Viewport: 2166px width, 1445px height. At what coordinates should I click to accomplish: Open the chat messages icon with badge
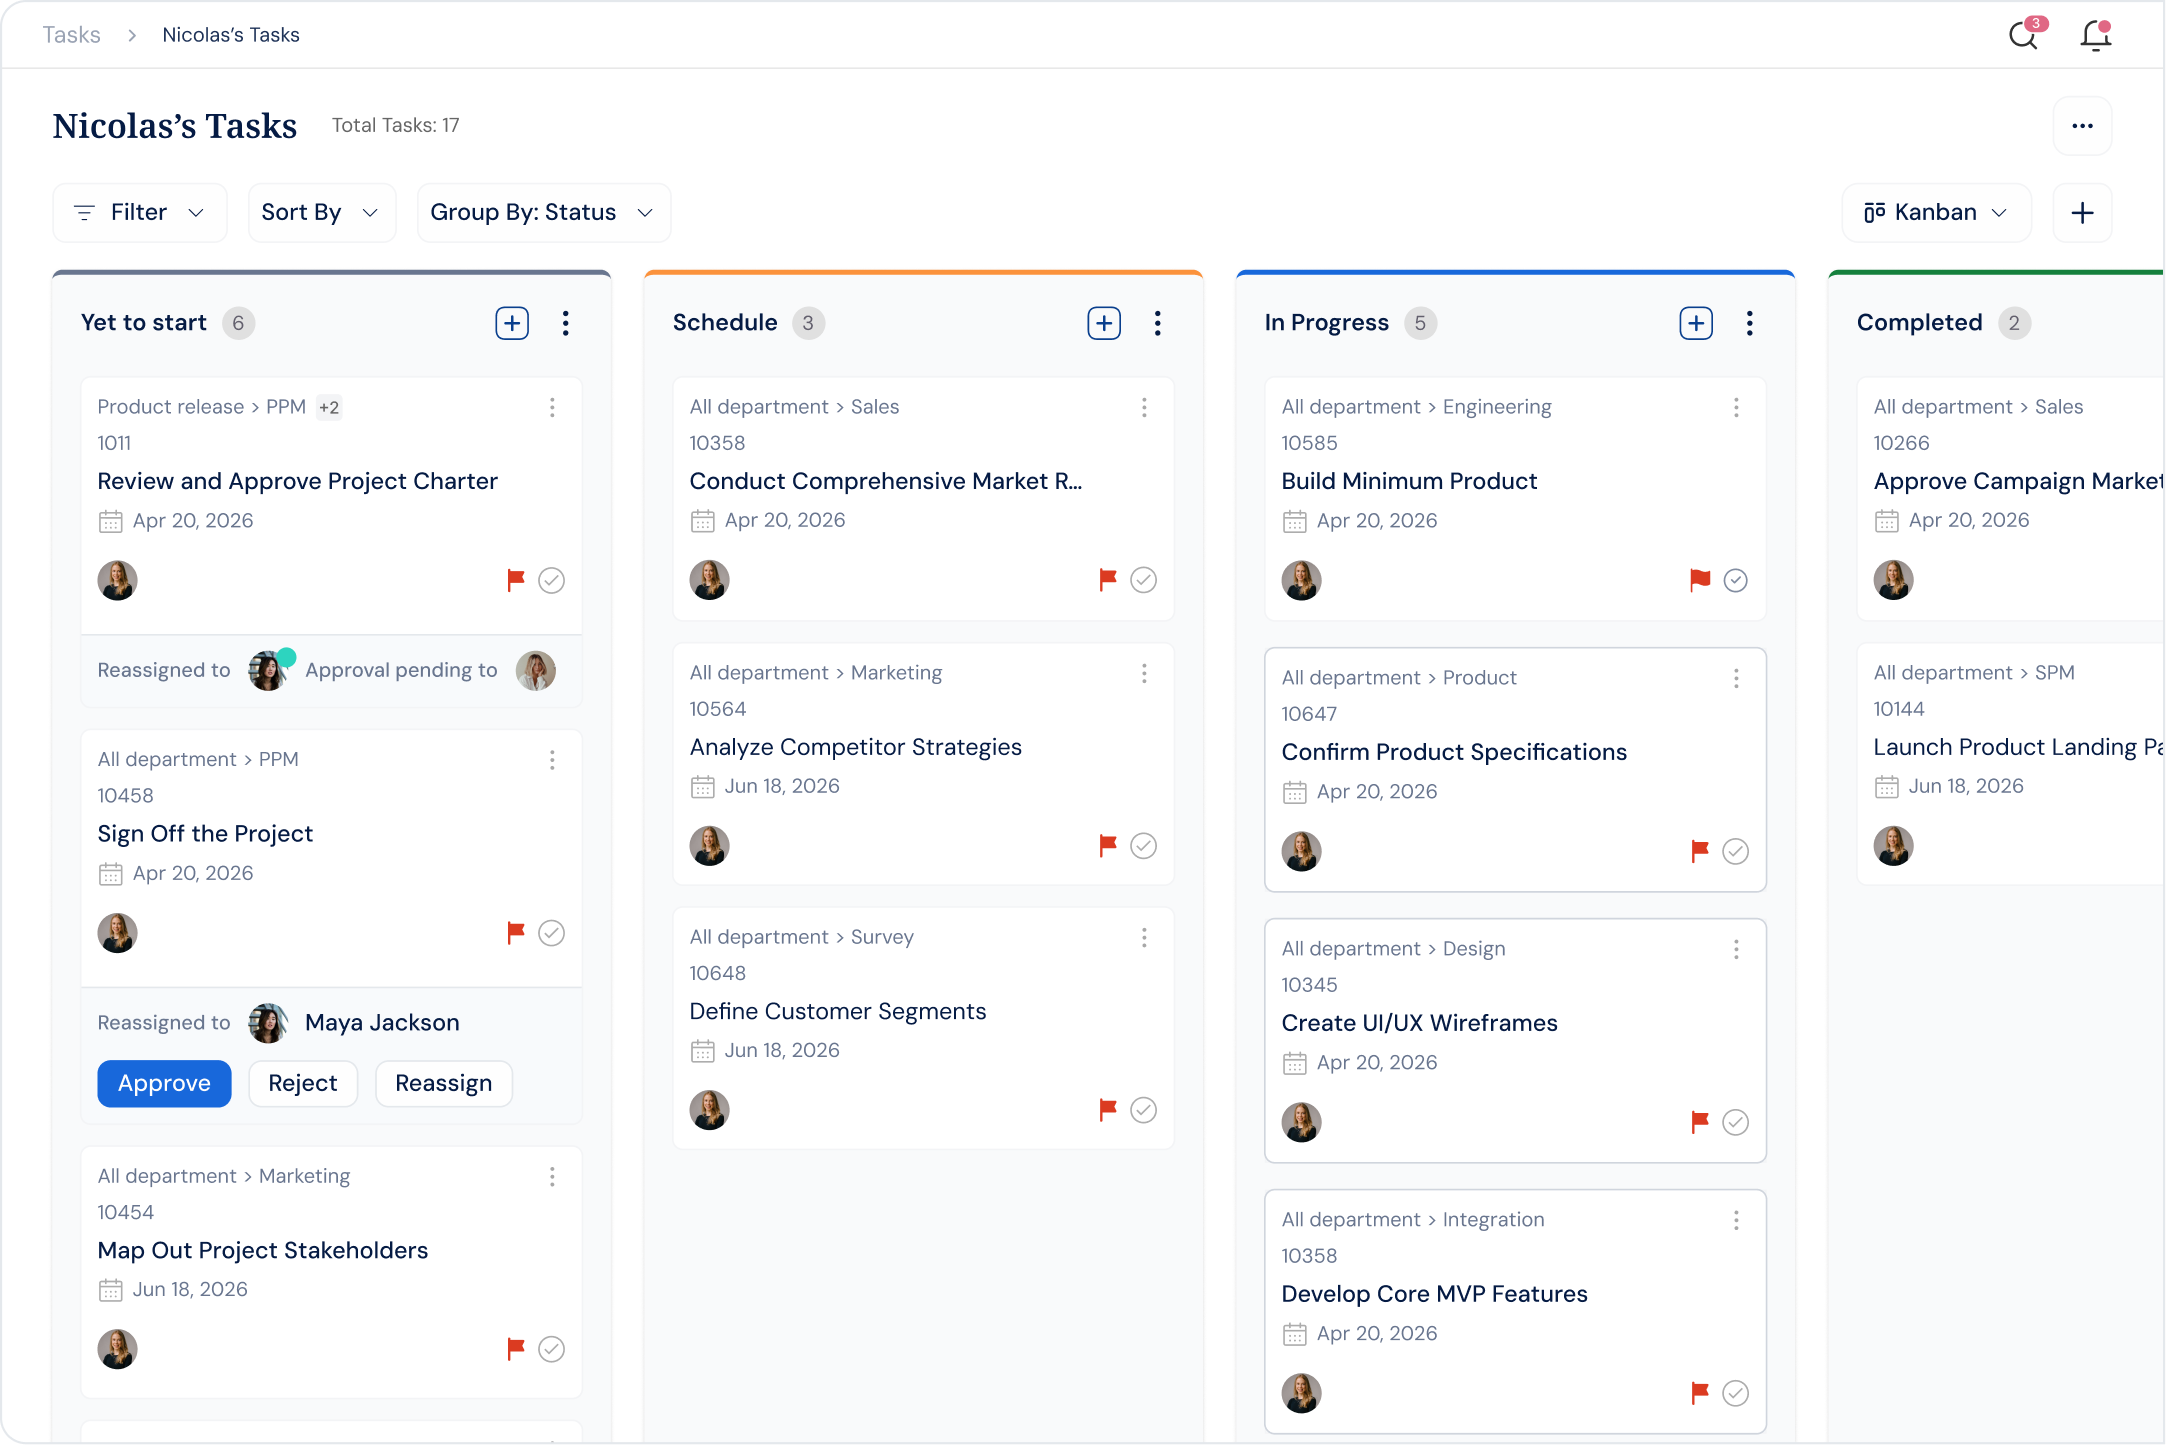[x=2026, y=34]
